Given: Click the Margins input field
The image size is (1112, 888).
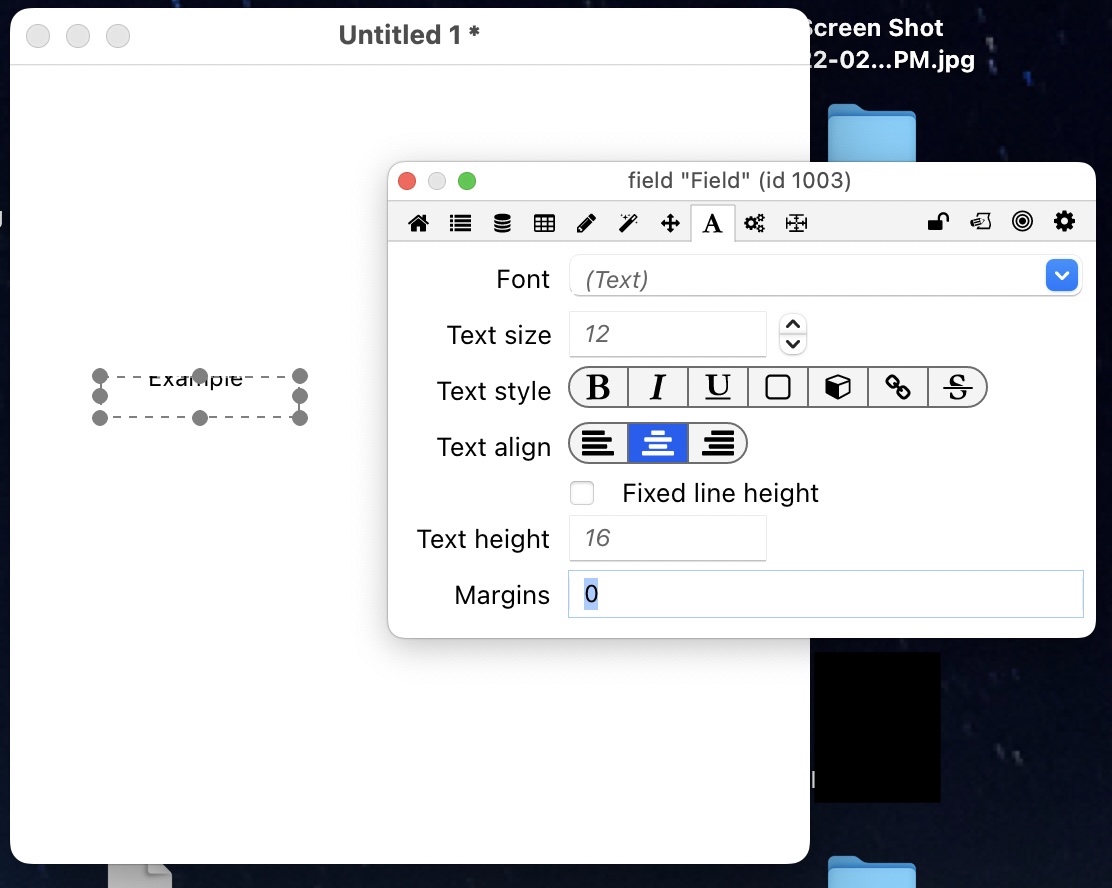Looking at the screenshot, I should tap(825, 595).
